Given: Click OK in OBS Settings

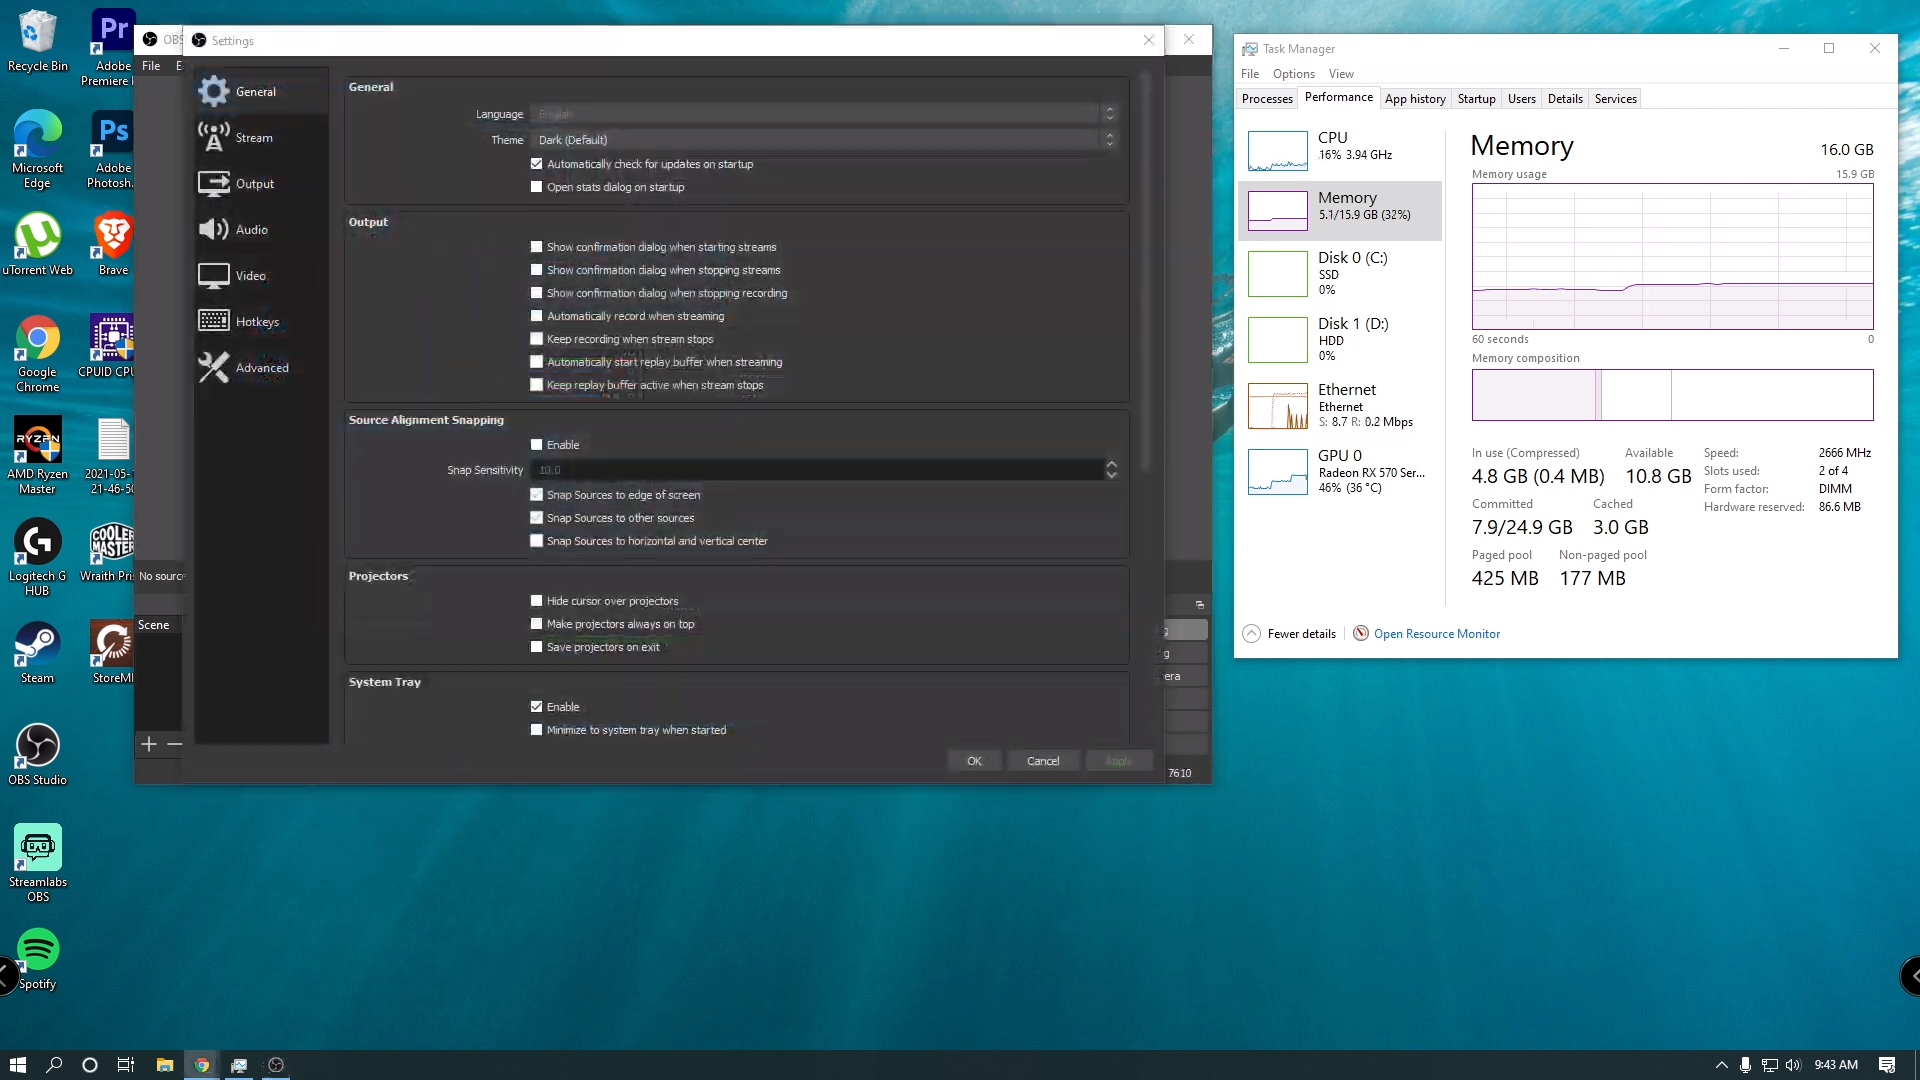Looking at the screenshot, I should (x=974, y=761).
